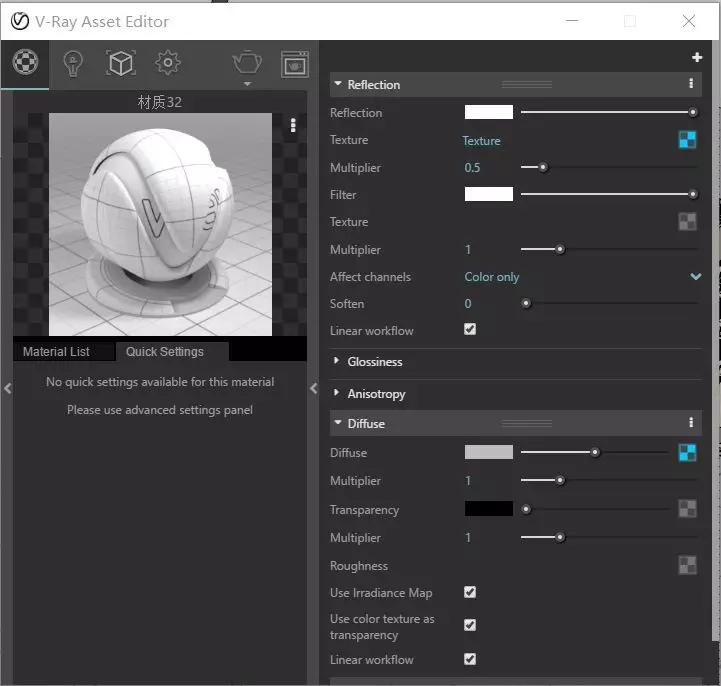The height and width of the screenshot is (686, 721).
Task: Select the Quick Settings tab
Action: [x=165, y=352]
